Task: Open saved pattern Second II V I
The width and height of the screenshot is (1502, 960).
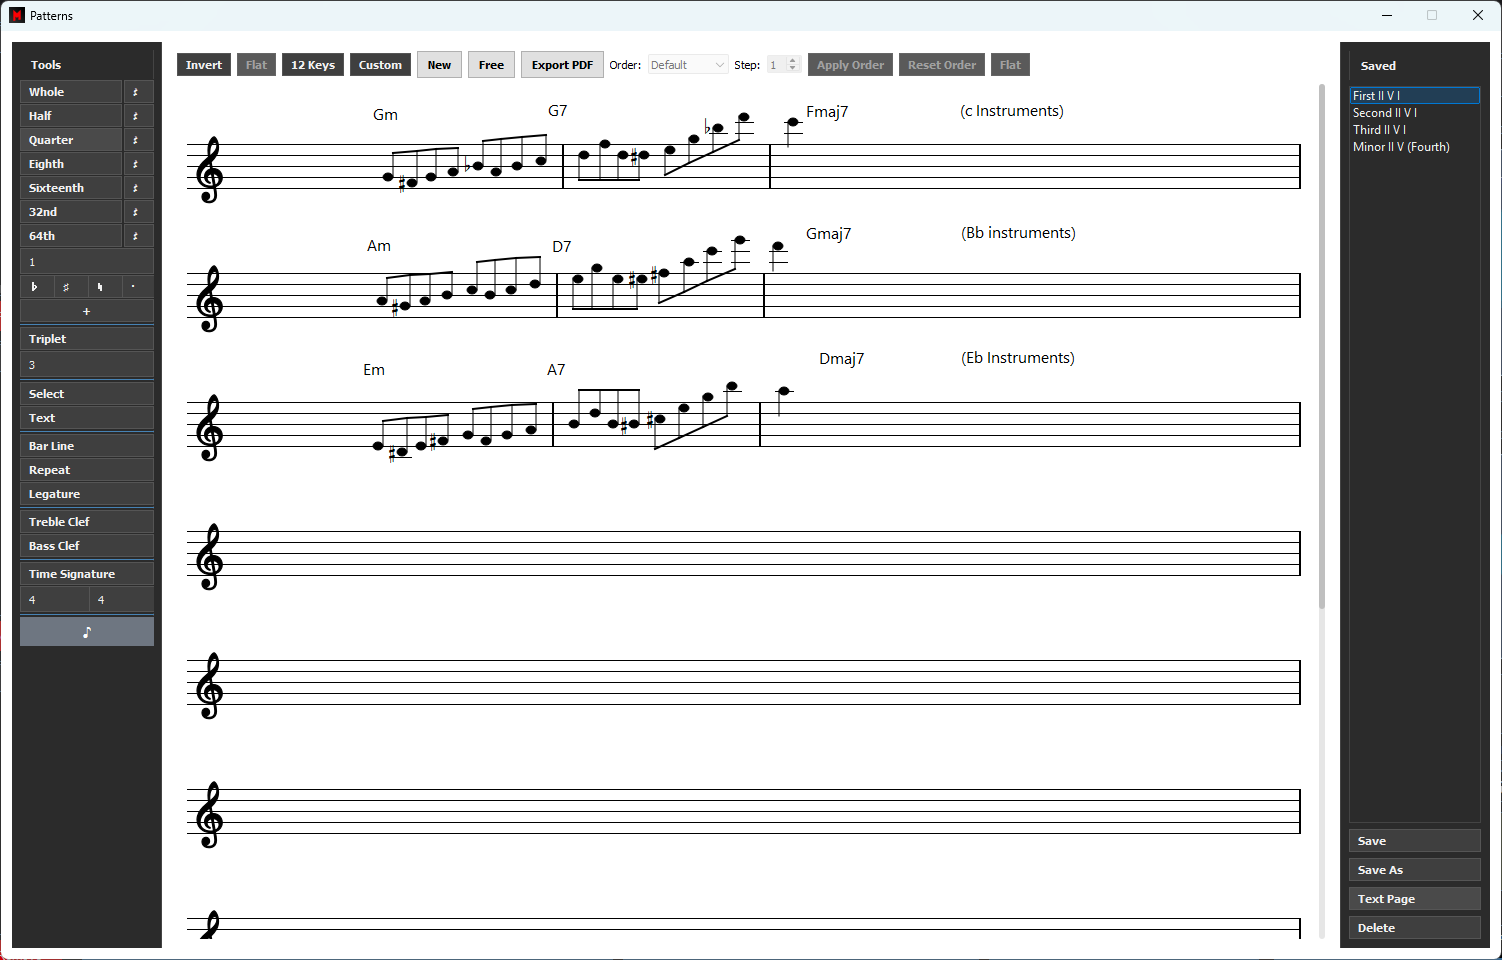Action: [1385, 113]
